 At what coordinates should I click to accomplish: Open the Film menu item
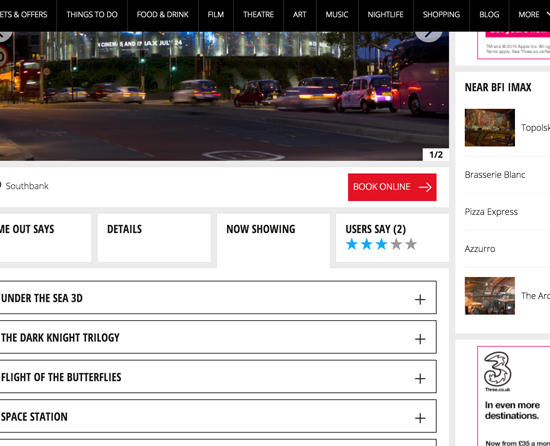coord(215,15)
